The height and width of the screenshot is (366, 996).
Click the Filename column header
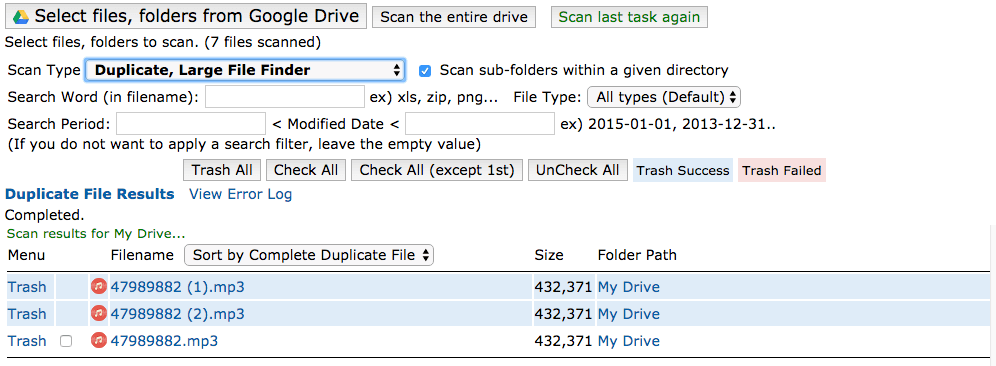(142, 255)
